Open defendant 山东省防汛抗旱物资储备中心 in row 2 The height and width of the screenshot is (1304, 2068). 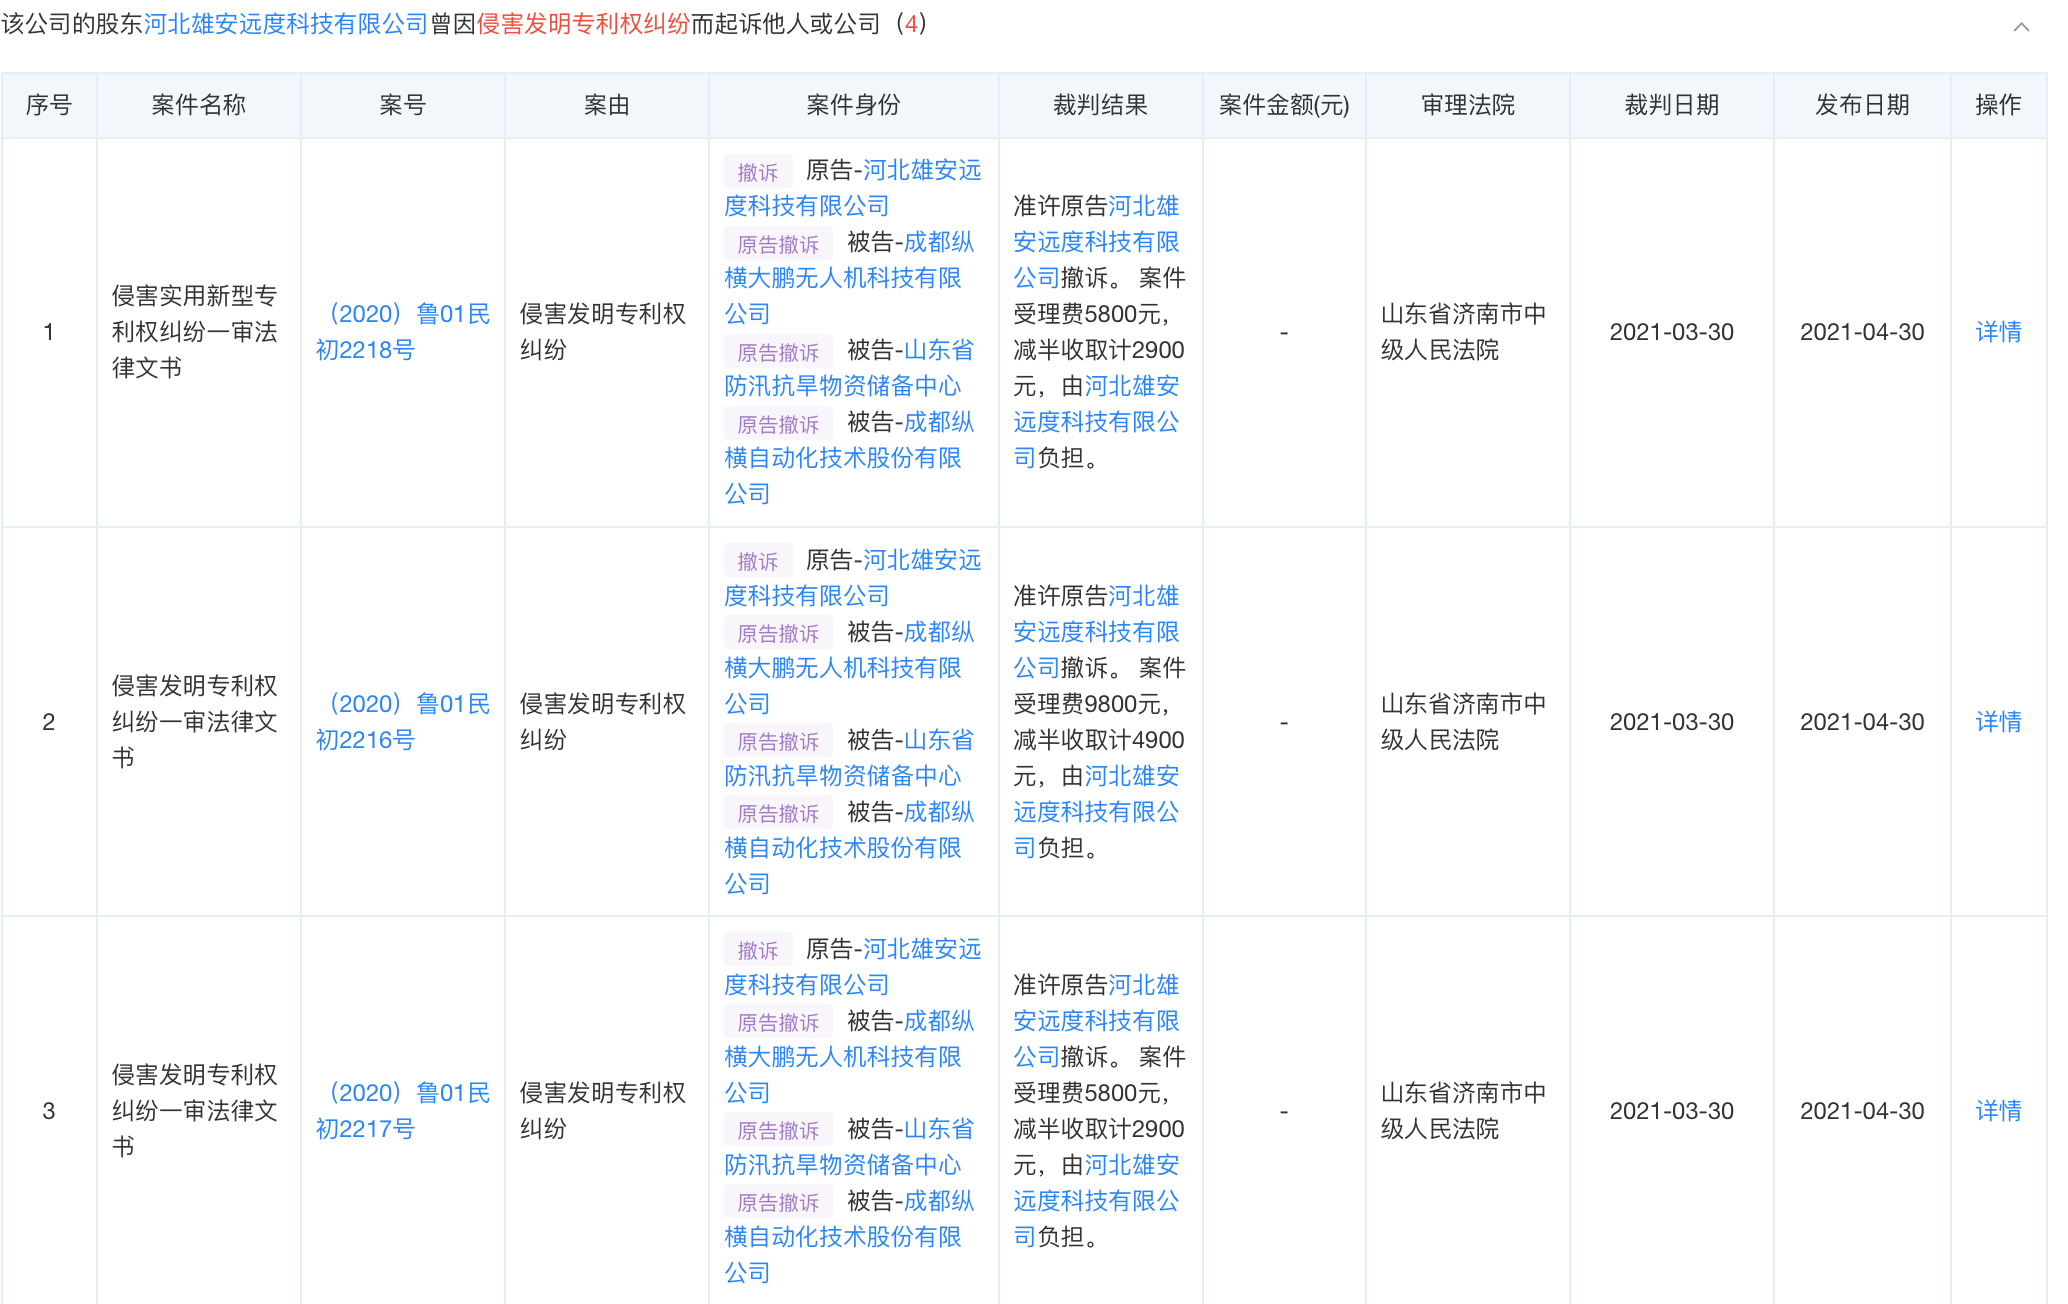[842, 776]
